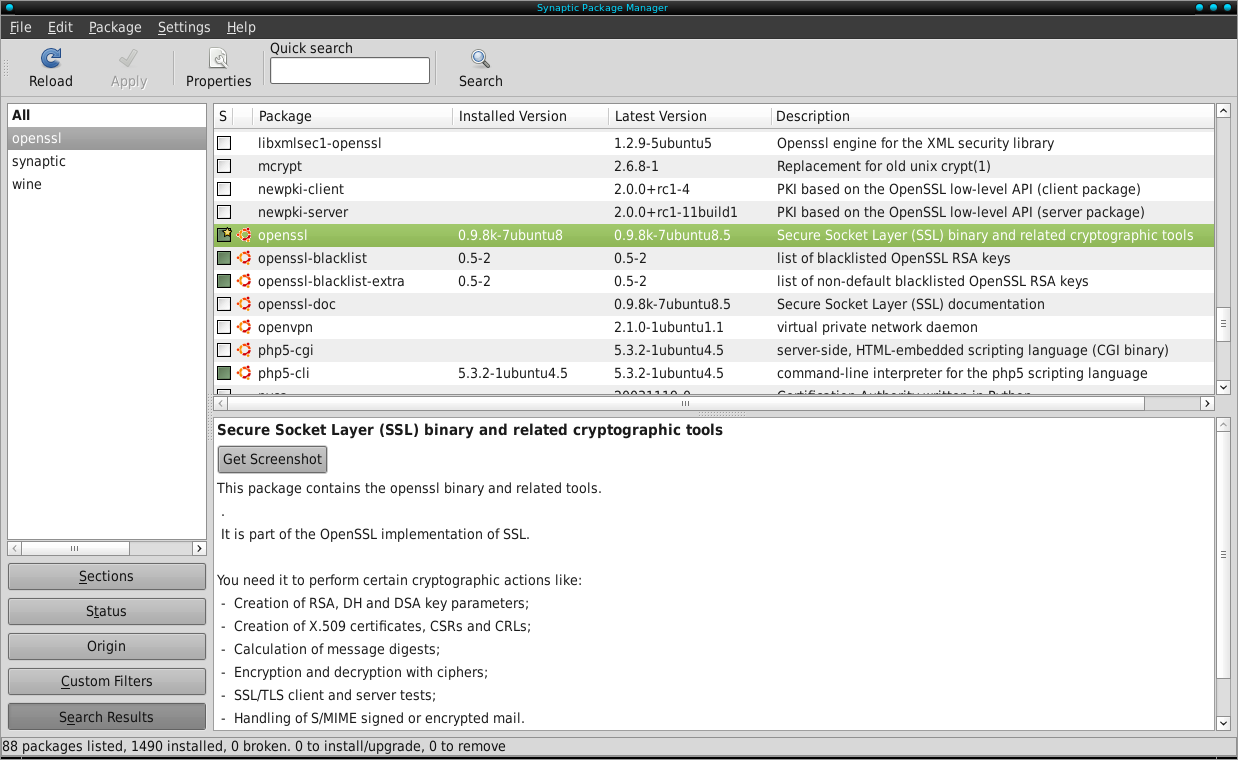Click Ubuntu logo icon next to openssl
The width and height of the screenshot is (1238, 760).
coord(244,235)
